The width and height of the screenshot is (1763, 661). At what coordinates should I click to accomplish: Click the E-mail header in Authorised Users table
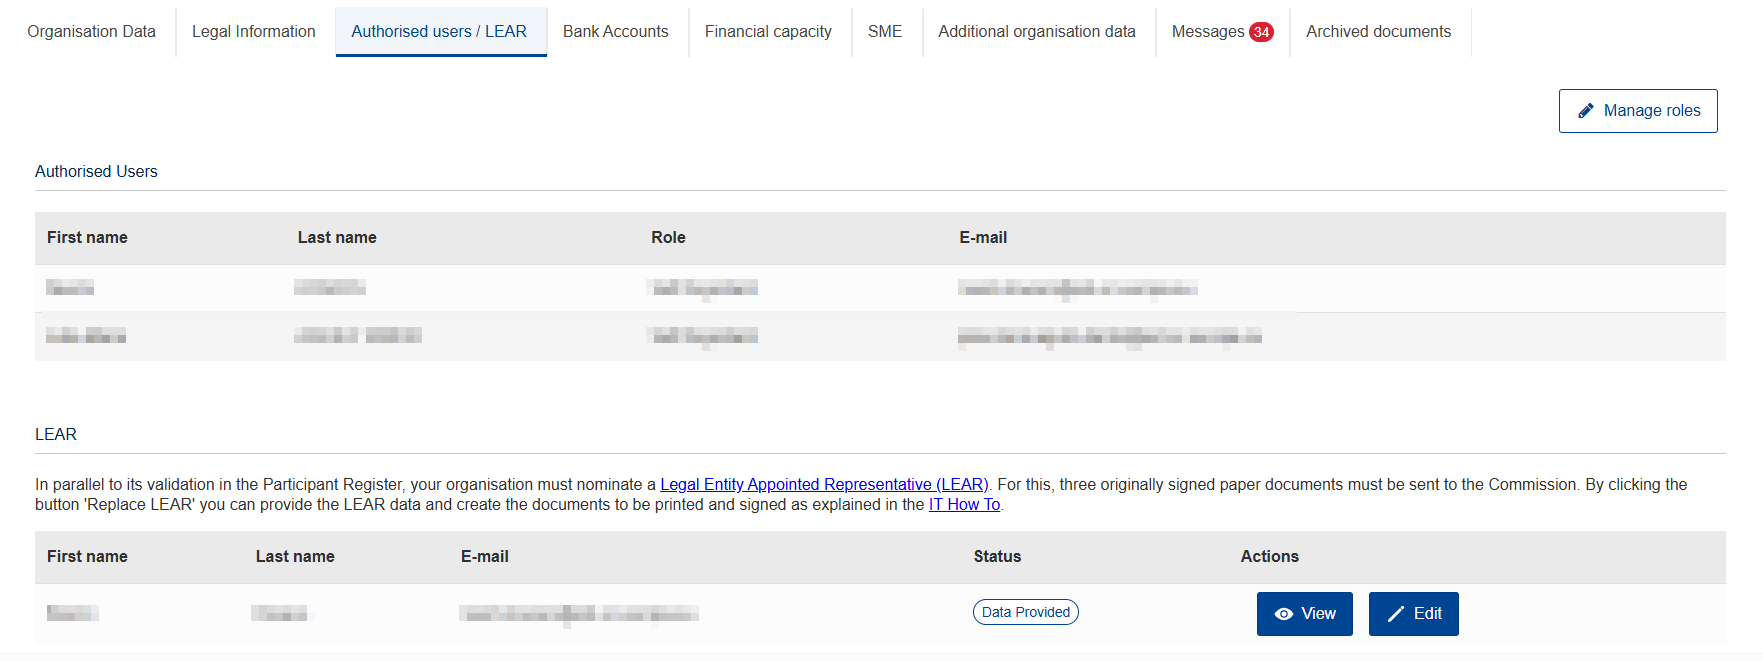coord(983,238)
